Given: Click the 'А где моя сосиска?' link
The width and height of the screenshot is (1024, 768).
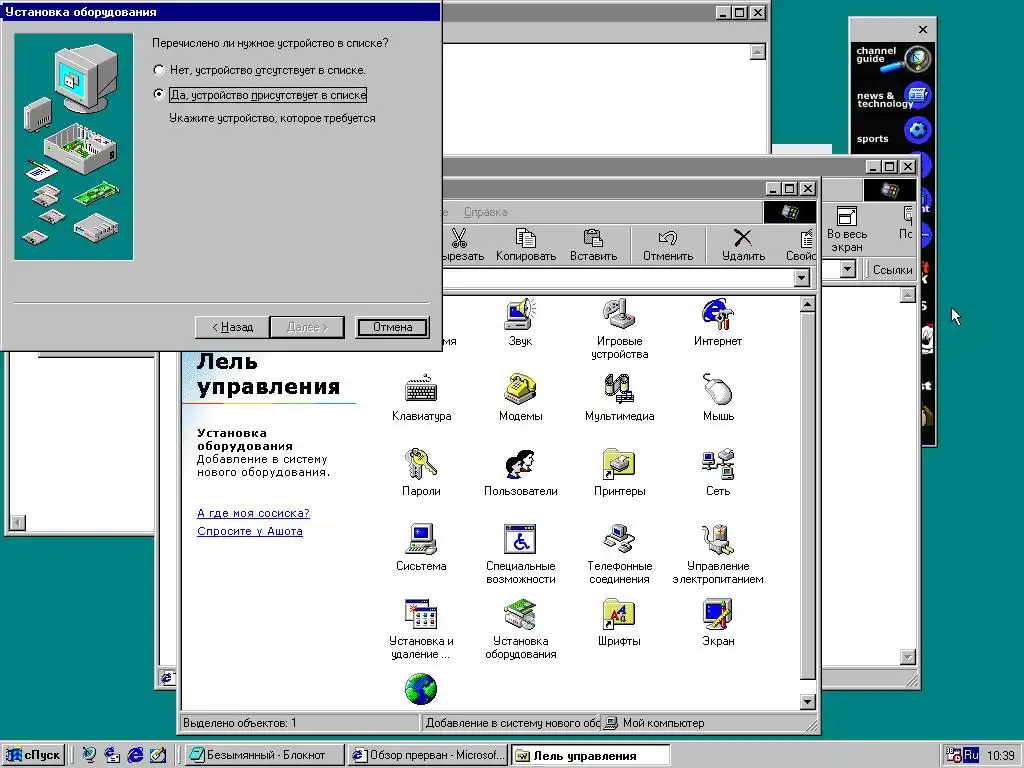Looking at the screenshot, I should 253,513.
